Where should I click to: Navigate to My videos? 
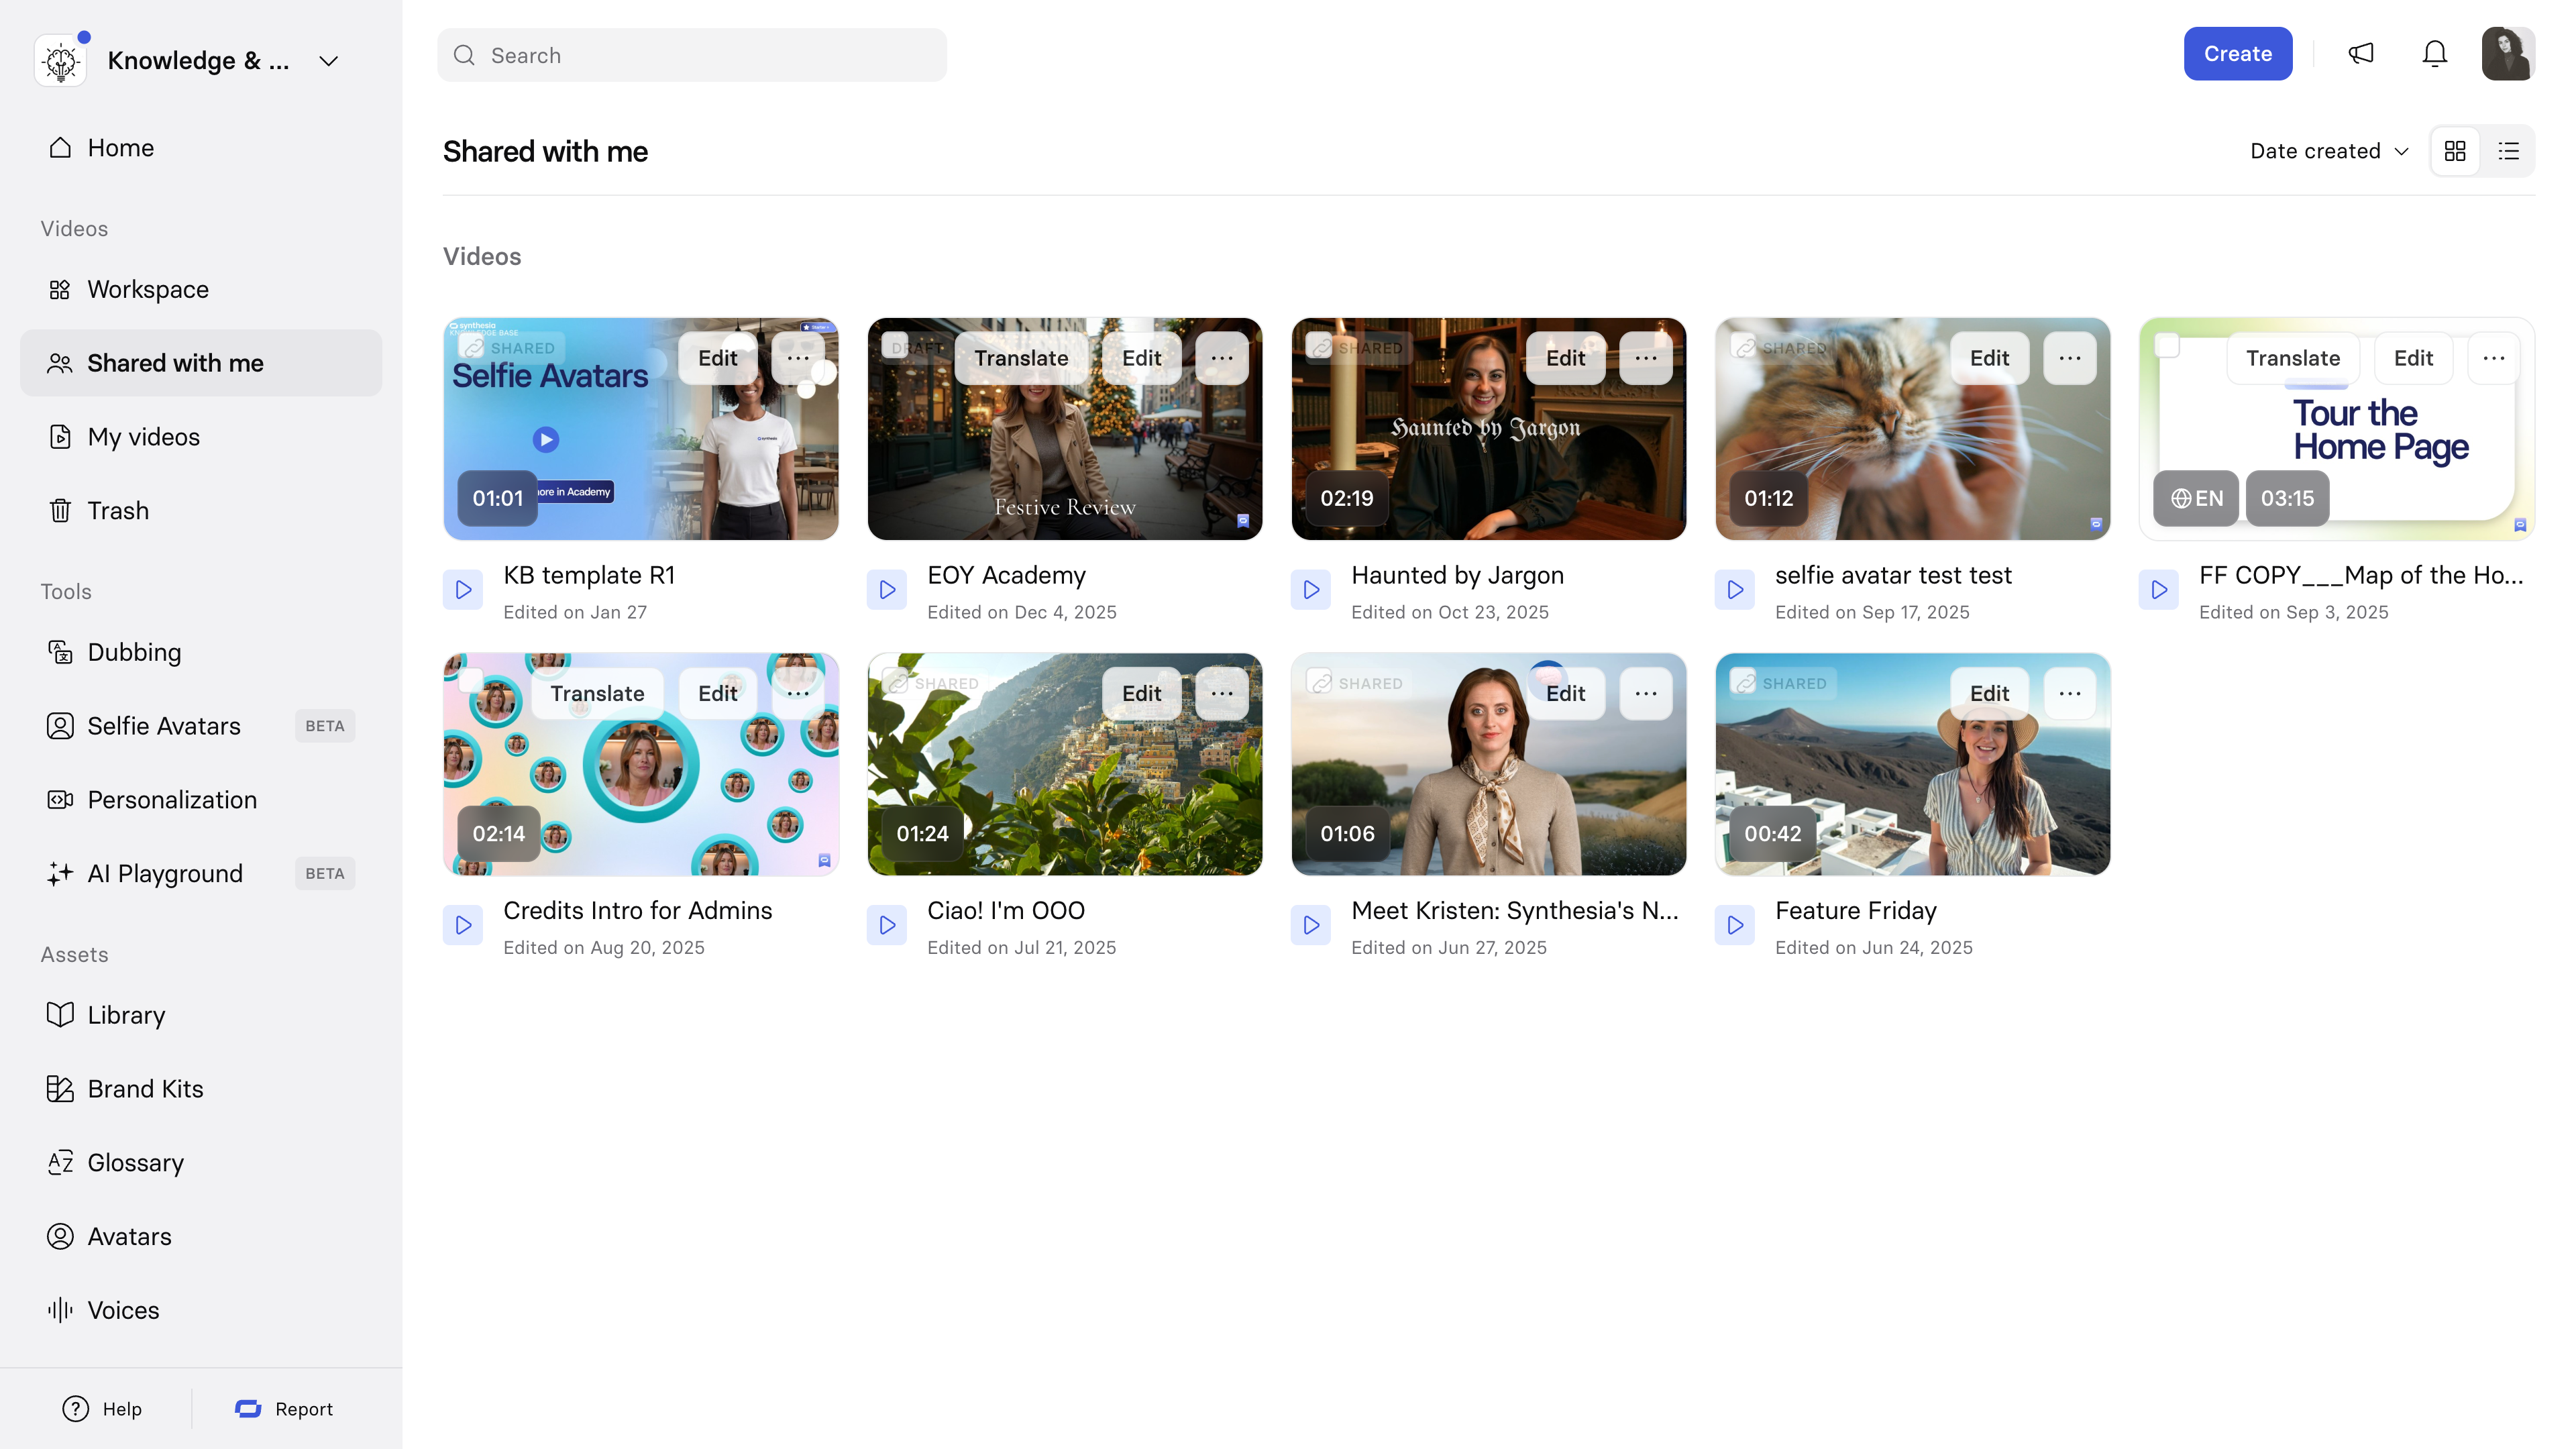pyautogui.click(x=143, y=437)
